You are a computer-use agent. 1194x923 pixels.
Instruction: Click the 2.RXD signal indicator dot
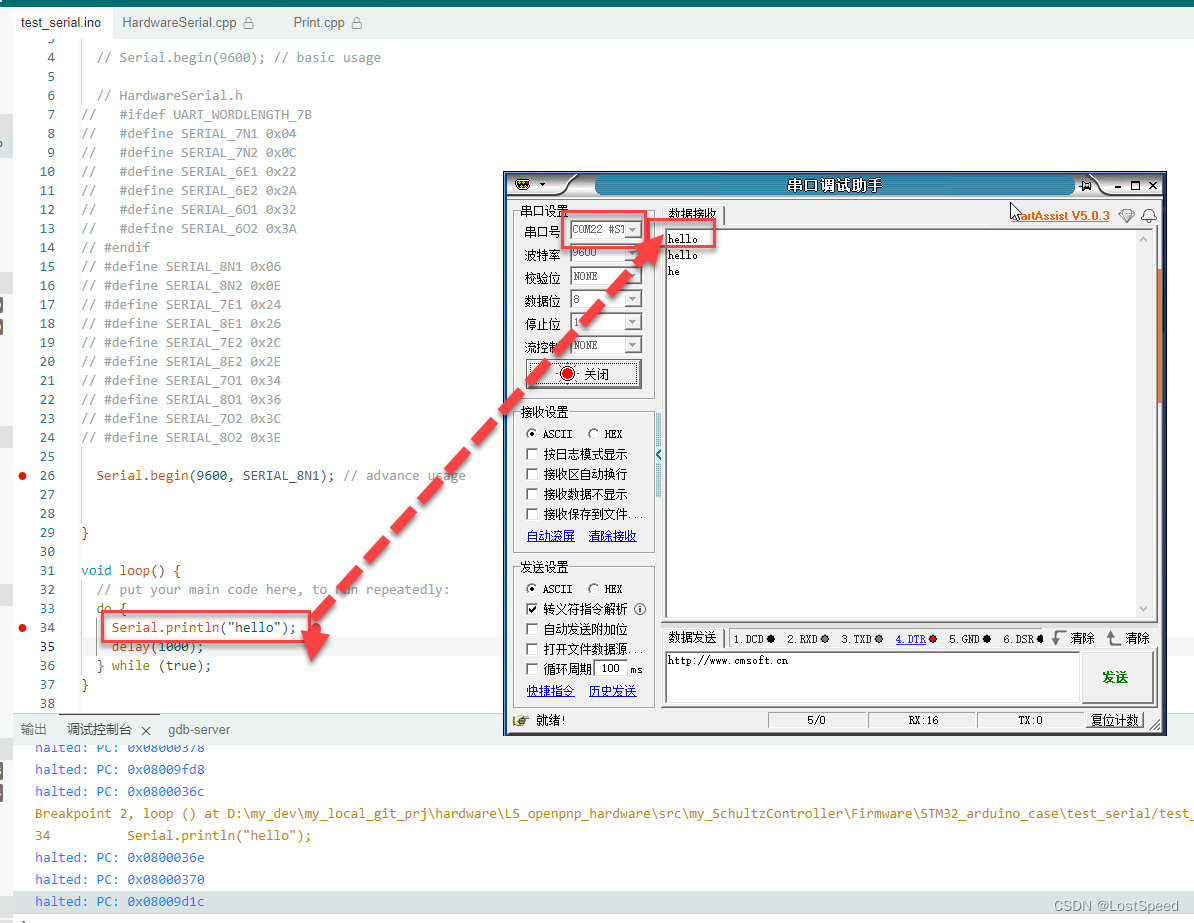825,639
